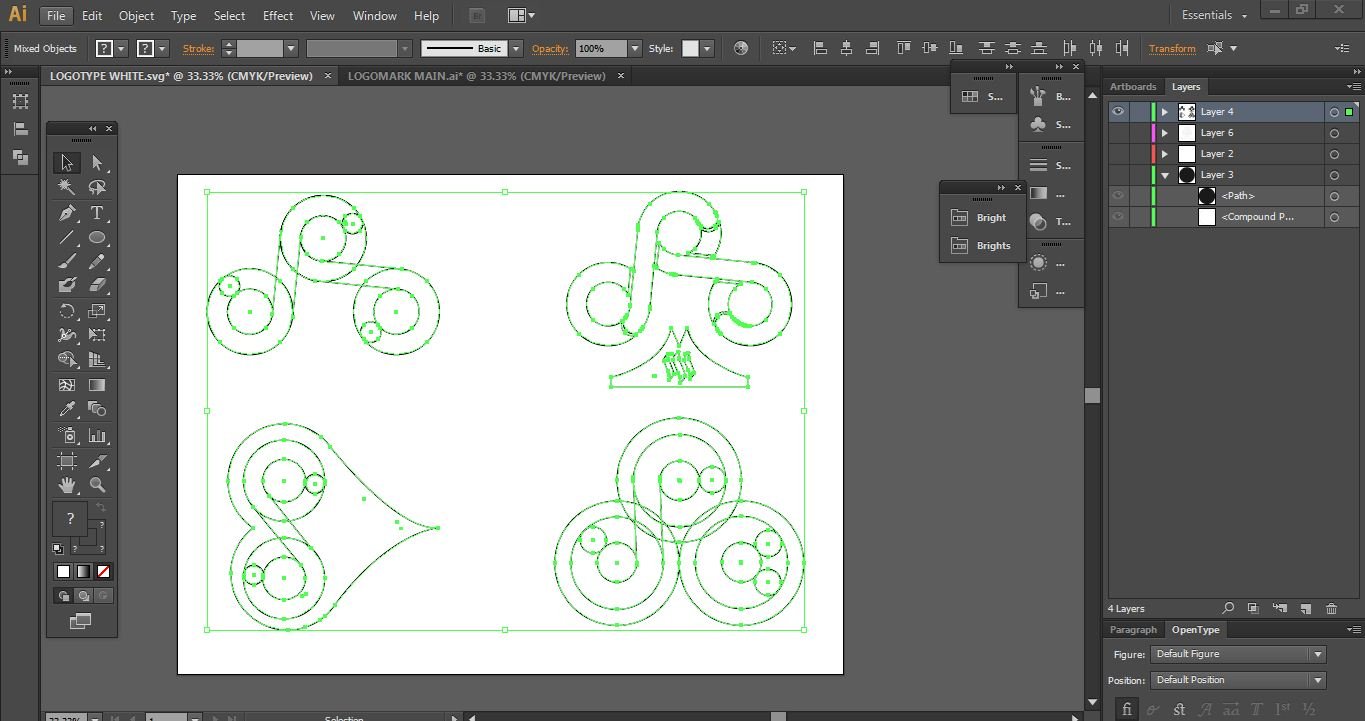This screenshot has width=1365, height=721.
Task: Select the Symbol Sprayer tool
Action: (x=66, y=436)
